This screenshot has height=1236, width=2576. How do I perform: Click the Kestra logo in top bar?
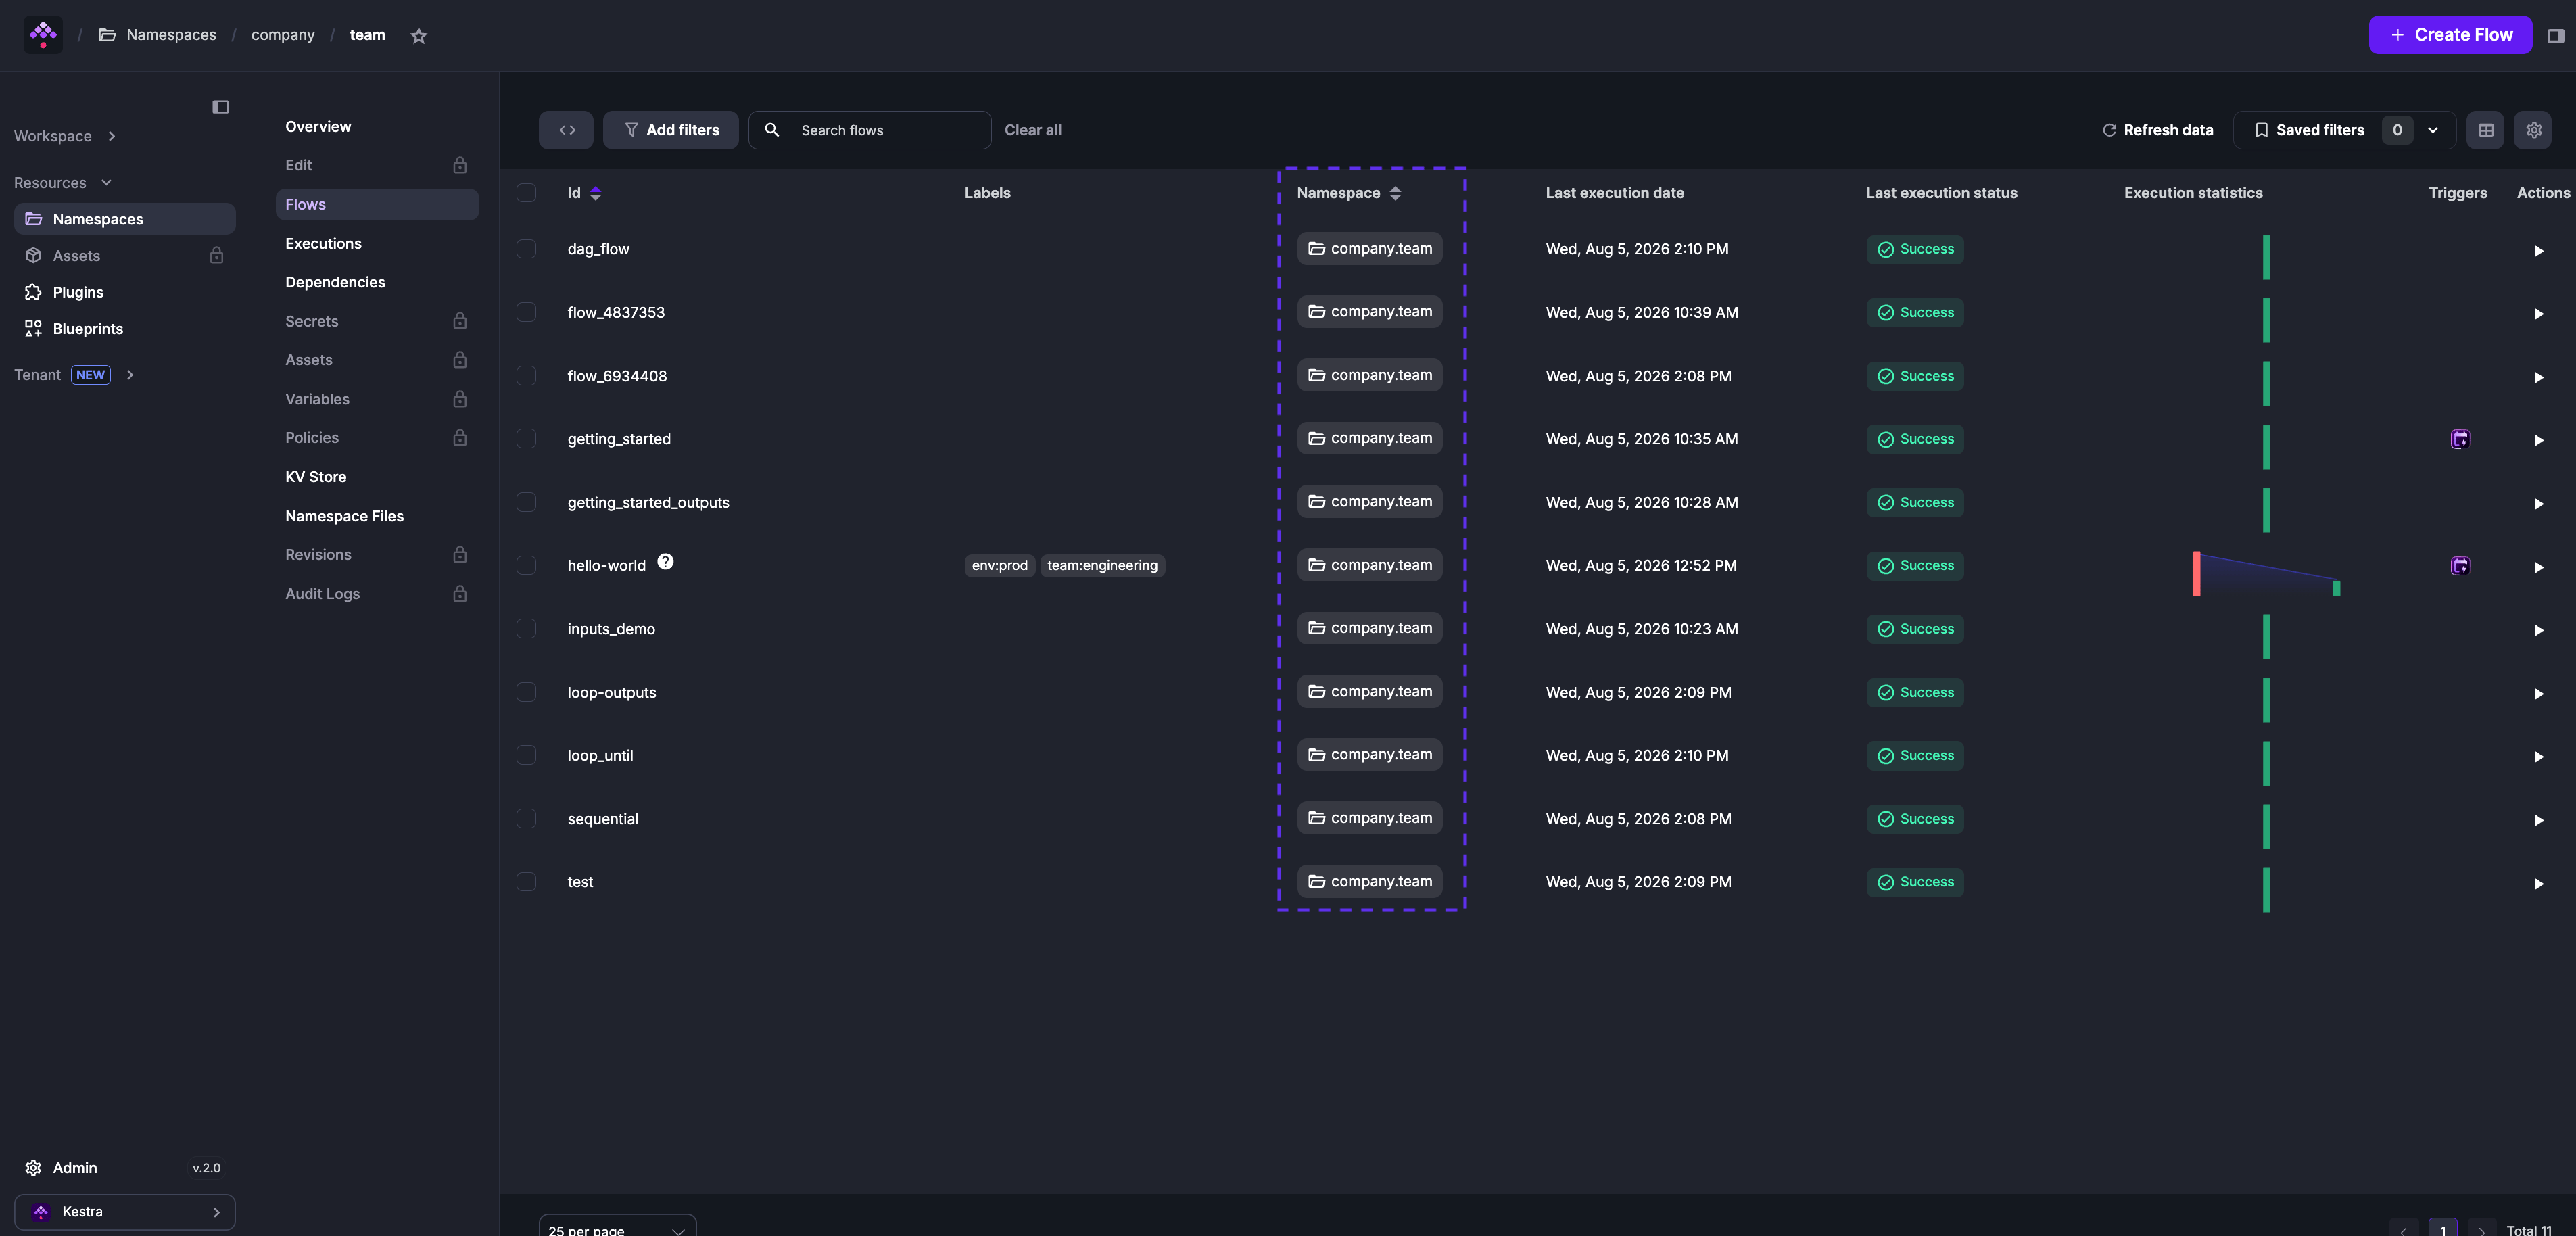point(43,35)
